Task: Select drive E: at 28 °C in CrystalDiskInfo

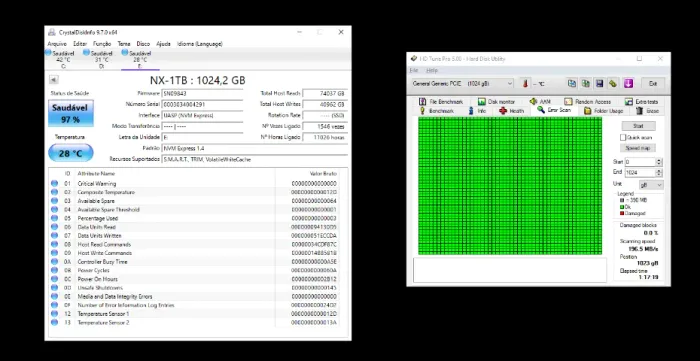Action: pos(140,59)
